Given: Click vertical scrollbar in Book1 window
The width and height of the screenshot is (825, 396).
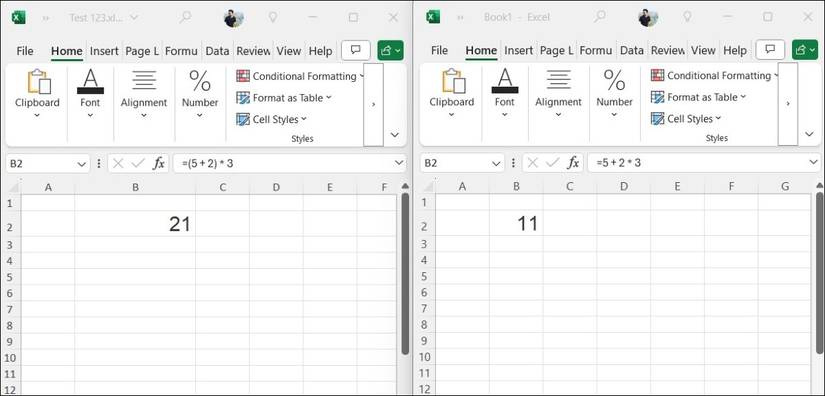Looking at the screenshot, I should (x=820, y=273).
